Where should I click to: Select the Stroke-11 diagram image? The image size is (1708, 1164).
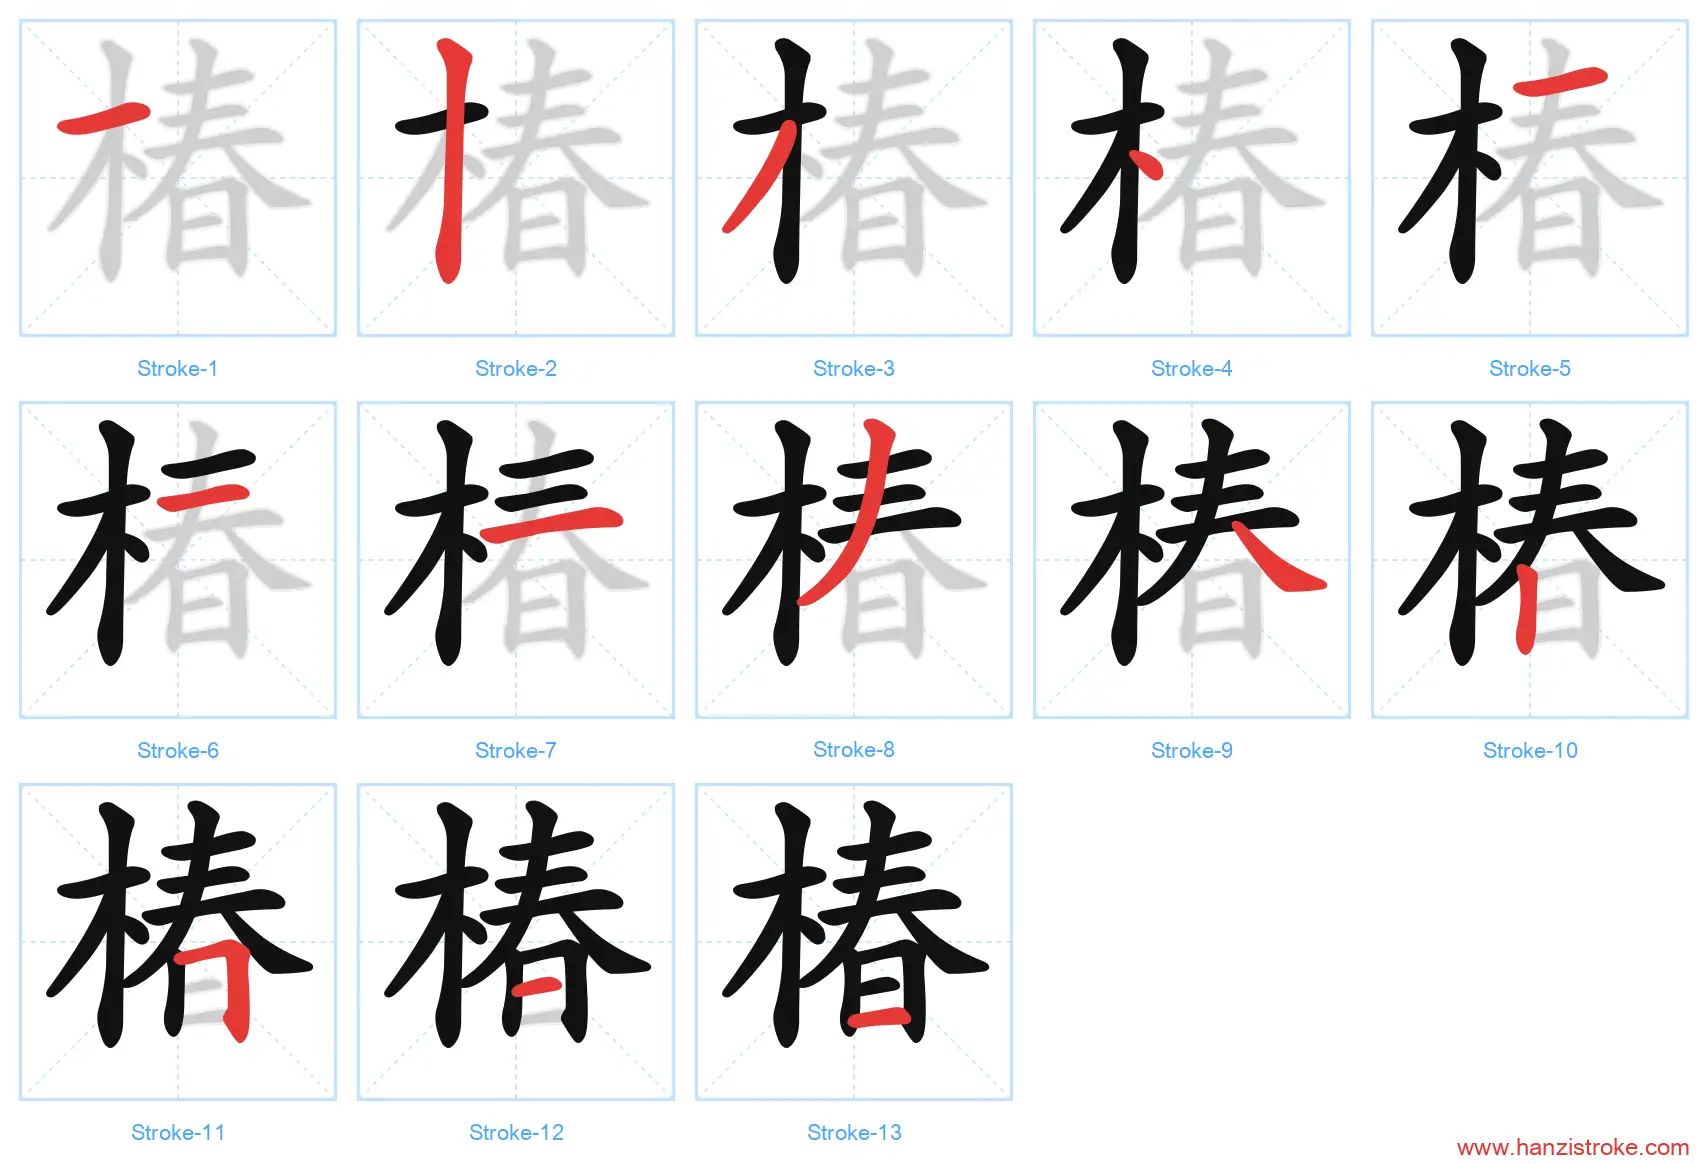[x=178, y=942]
